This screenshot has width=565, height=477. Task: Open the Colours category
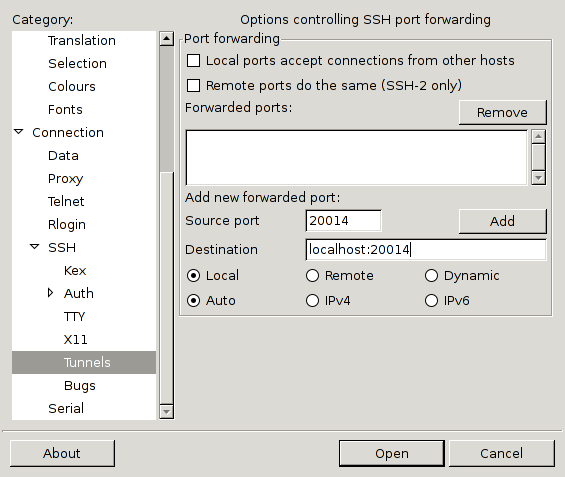click(x=72, y=86)
